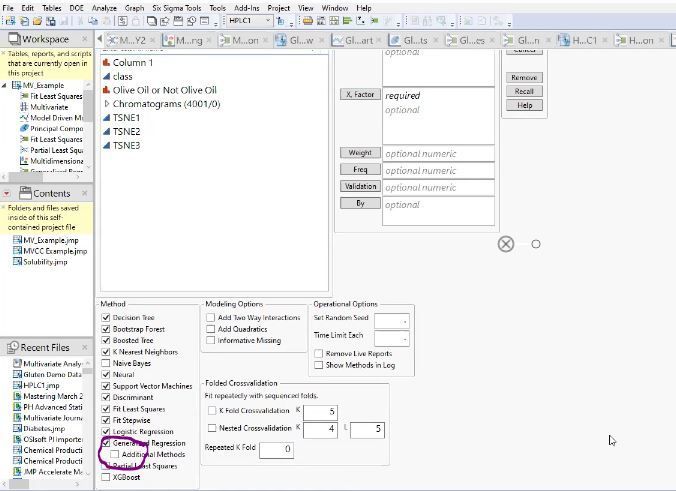
Task: Check the Add Quadratics option
Action: coord(210,329)
